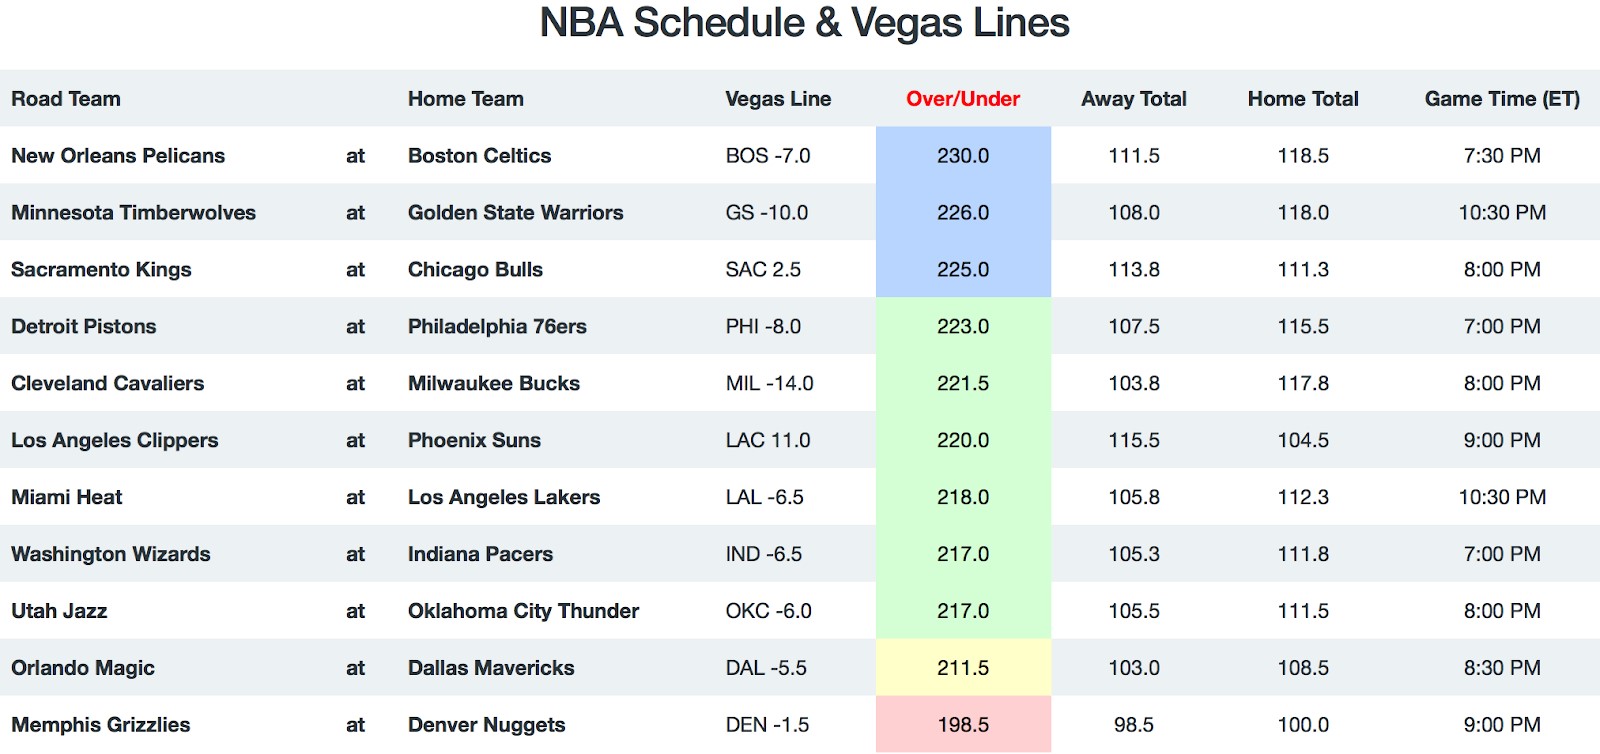Select the LAC 11.0 Vegas line cell
The height and width of the screenshot is (754, 1600).
(768, 441)
